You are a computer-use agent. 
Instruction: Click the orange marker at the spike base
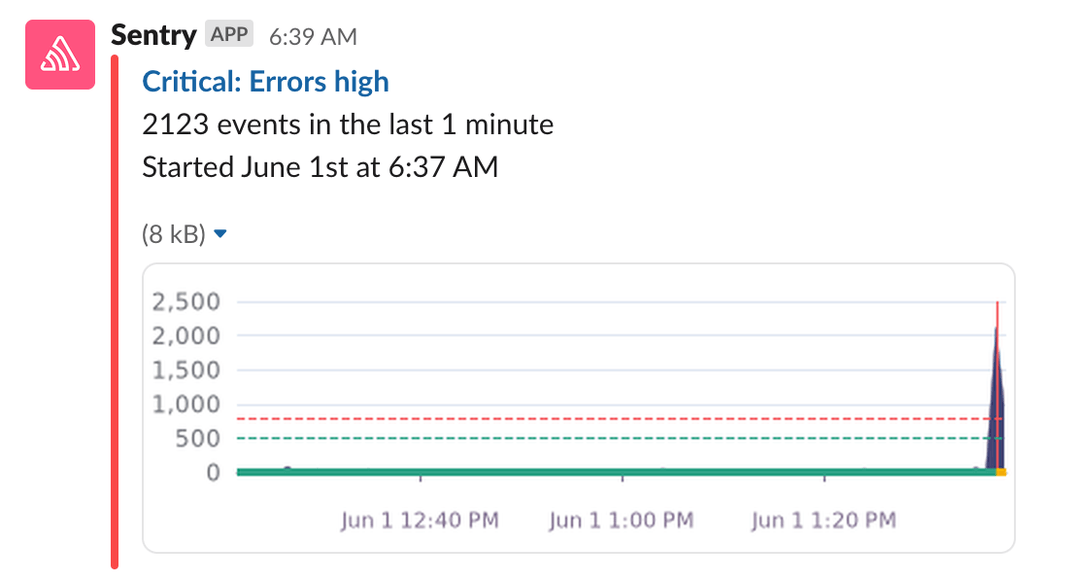coord(999,470)
